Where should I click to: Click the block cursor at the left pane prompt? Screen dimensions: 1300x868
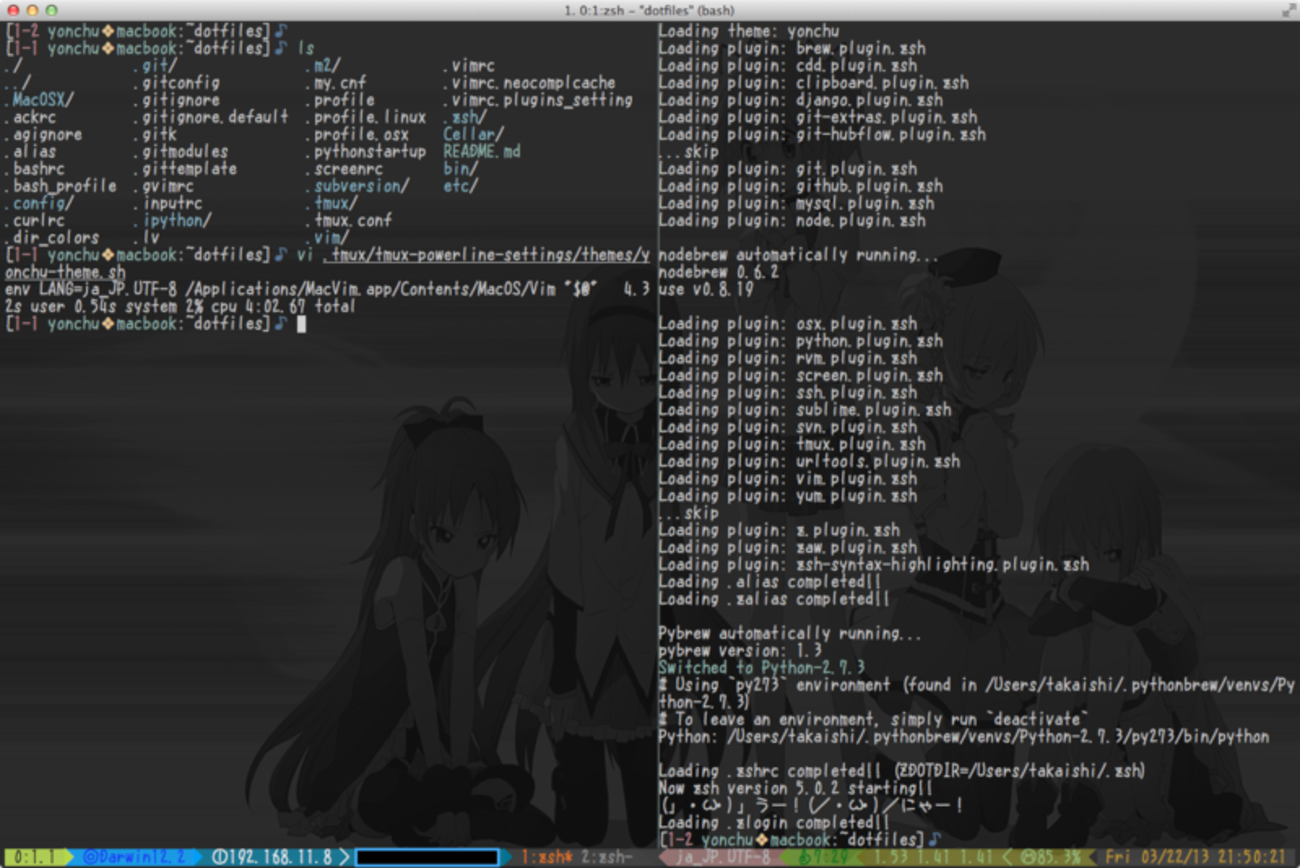click(x=301, y=324)
